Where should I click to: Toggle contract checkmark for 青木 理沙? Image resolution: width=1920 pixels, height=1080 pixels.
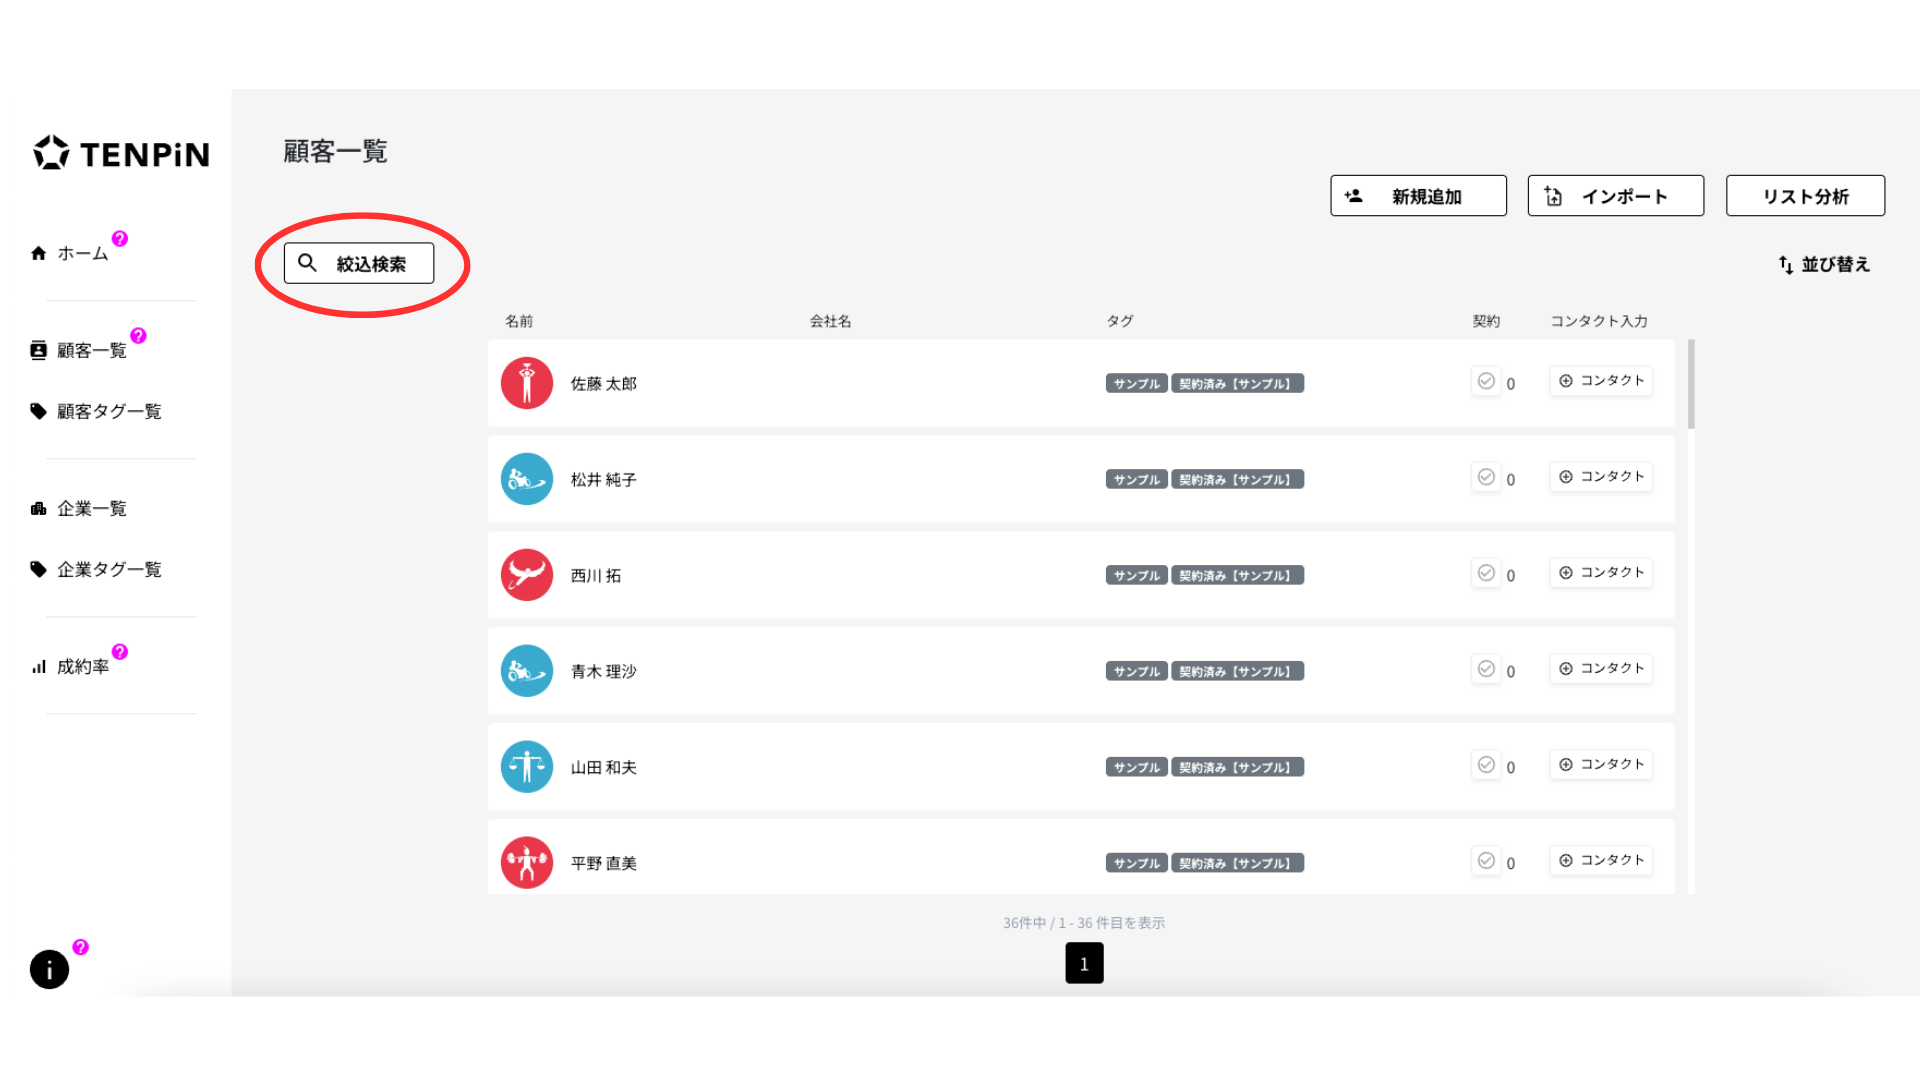click(x=1486, y=669)
